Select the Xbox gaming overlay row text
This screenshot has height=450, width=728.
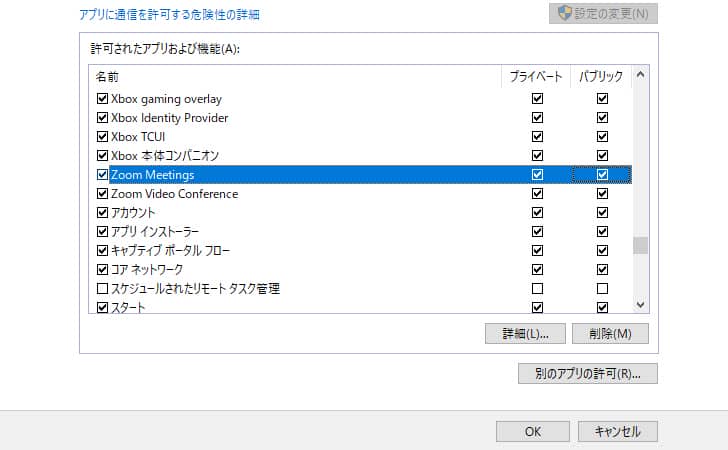166,99
